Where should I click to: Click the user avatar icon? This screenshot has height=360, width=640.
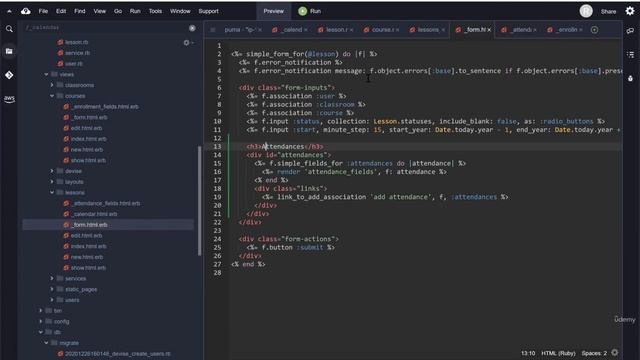586,11
